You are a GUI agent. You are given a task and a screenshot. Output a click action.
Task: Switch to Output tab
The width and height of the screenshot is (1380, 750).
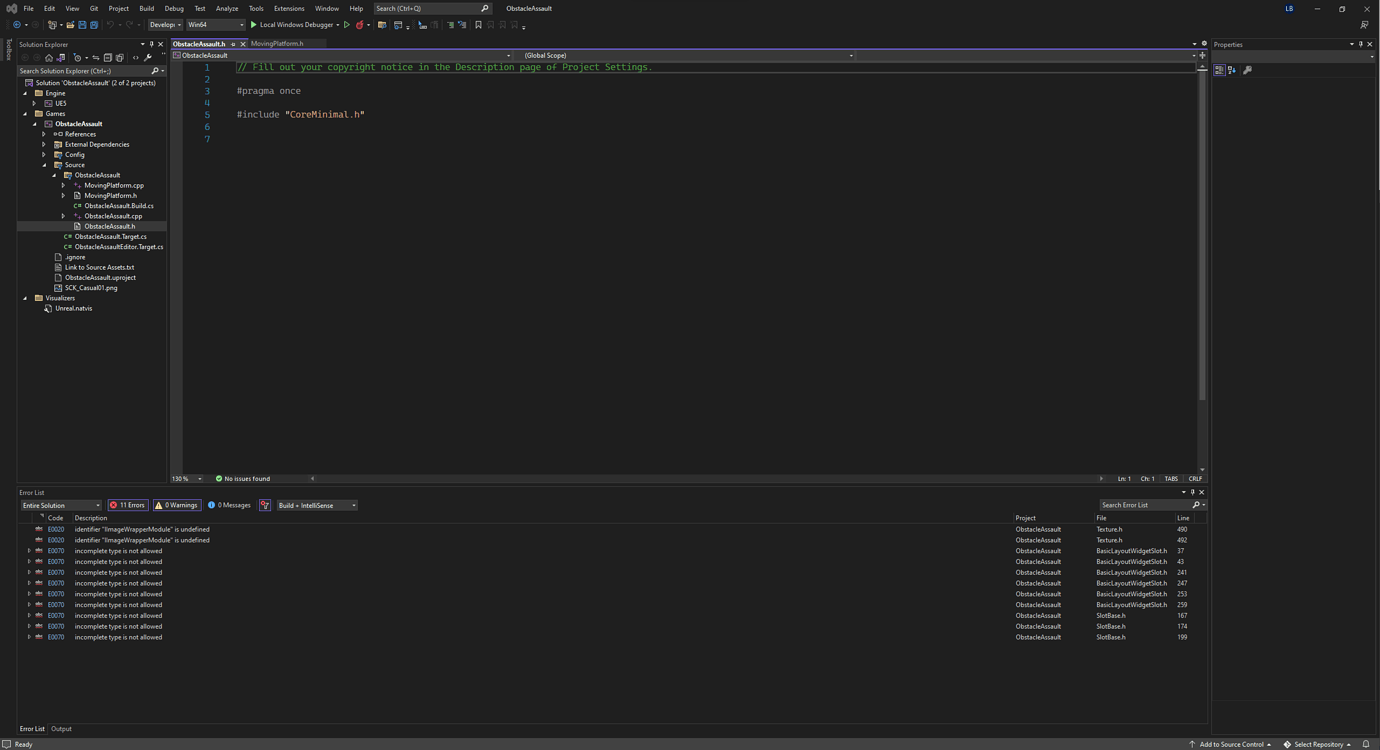61,729
